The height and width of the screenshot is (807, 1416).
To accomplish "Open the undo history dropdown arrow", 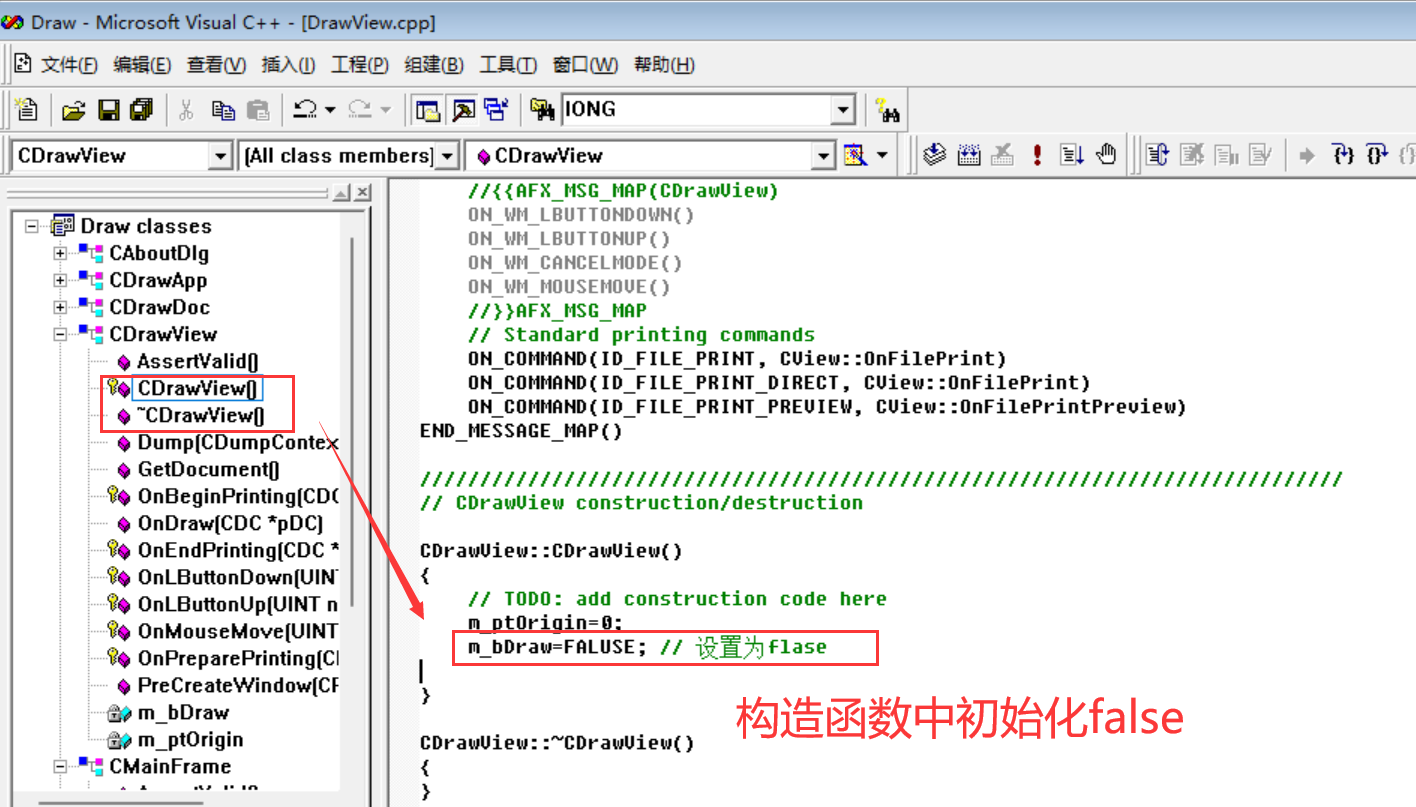I will click(x=329, y=110).
